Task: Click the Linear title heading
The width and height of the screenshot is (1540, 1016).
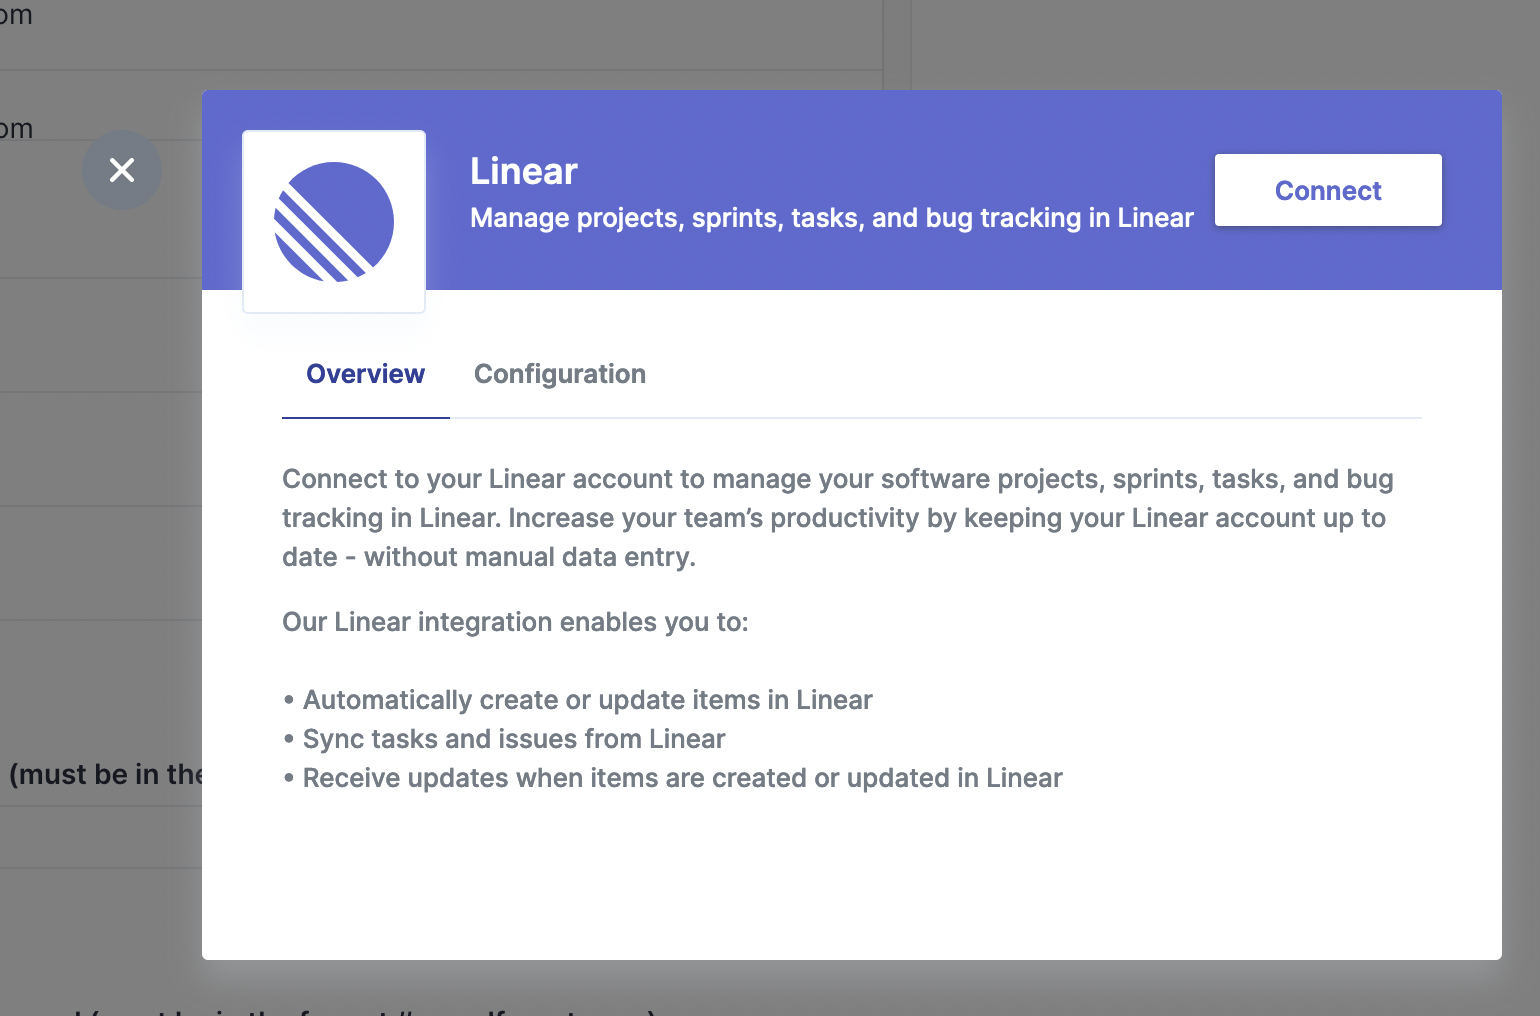Action: tap(524, 171)
